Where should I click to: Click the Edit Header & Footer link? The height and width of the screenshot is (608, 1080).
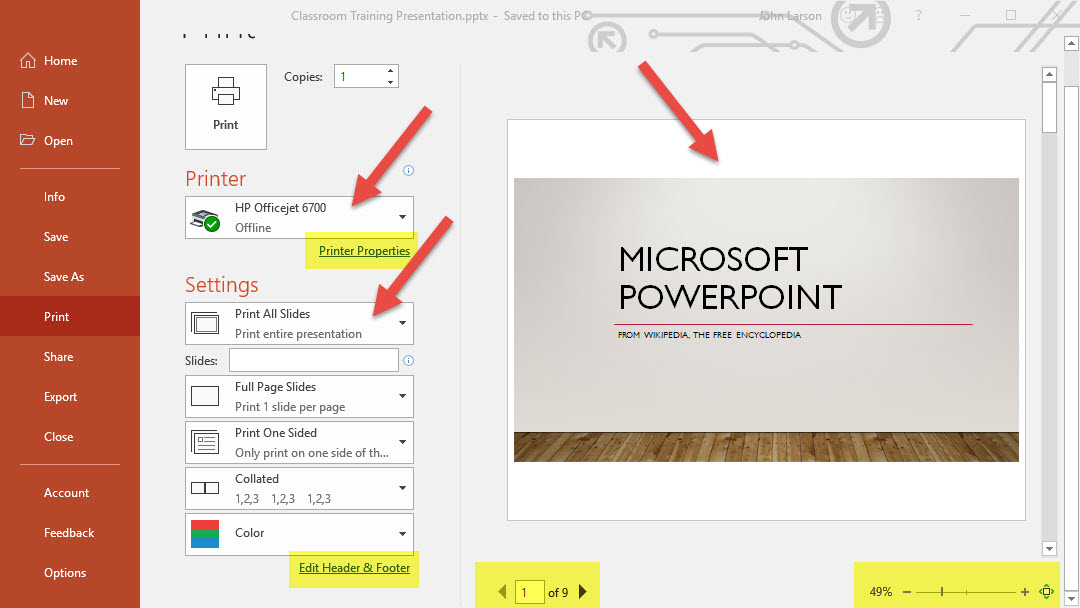click(354, 568)
